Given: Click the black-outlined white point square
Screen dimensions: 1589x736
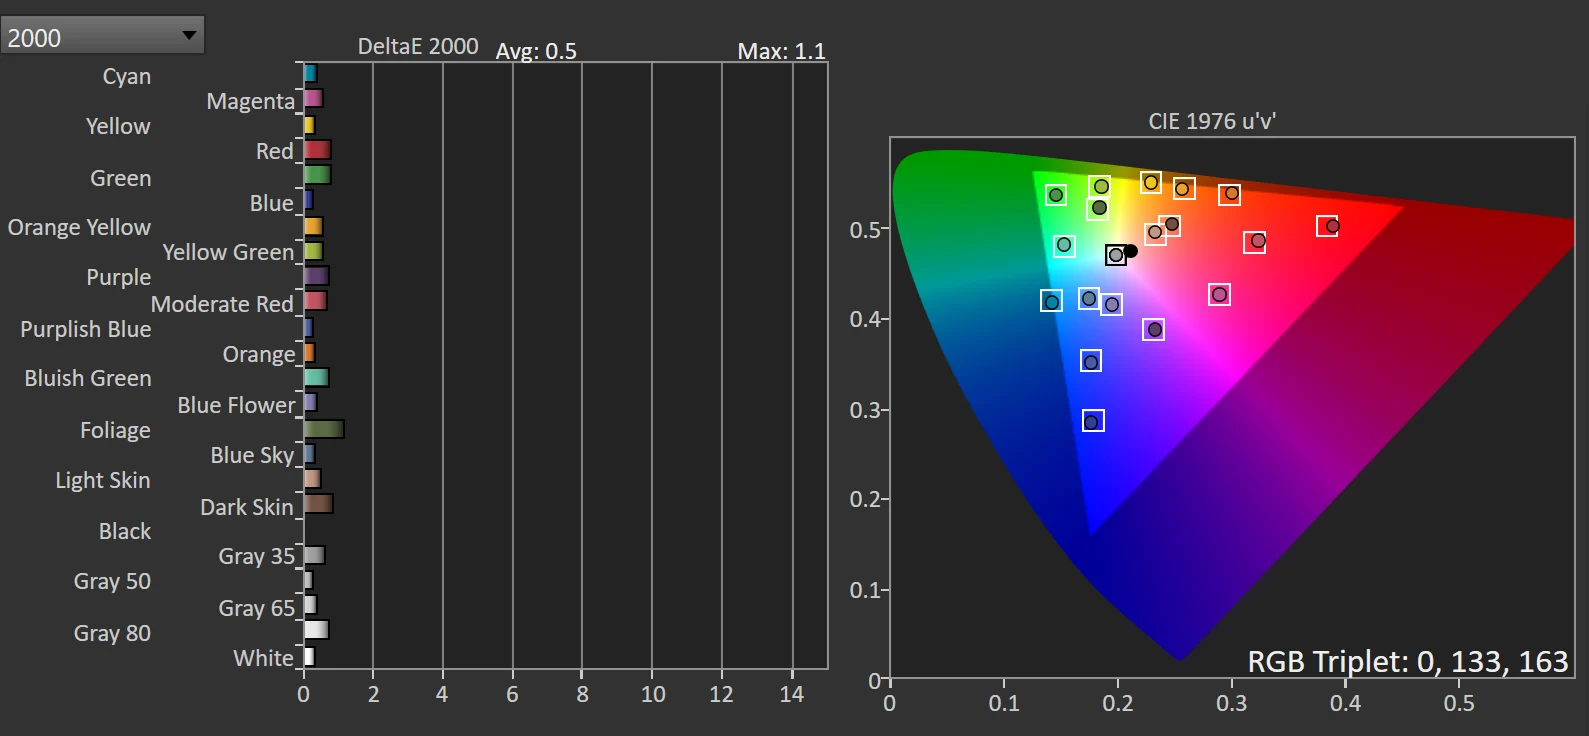Looking at the screenshot, I should point(1116,255).
